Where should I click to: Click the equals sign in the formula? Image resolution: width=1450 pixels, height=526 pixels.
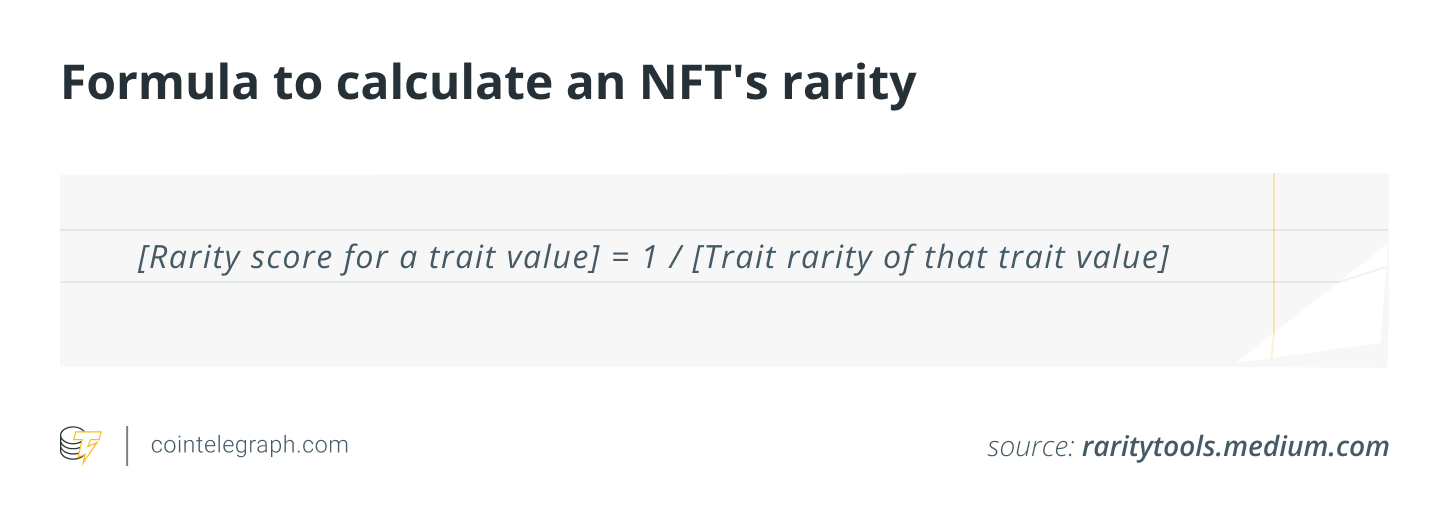click(622, 259)
